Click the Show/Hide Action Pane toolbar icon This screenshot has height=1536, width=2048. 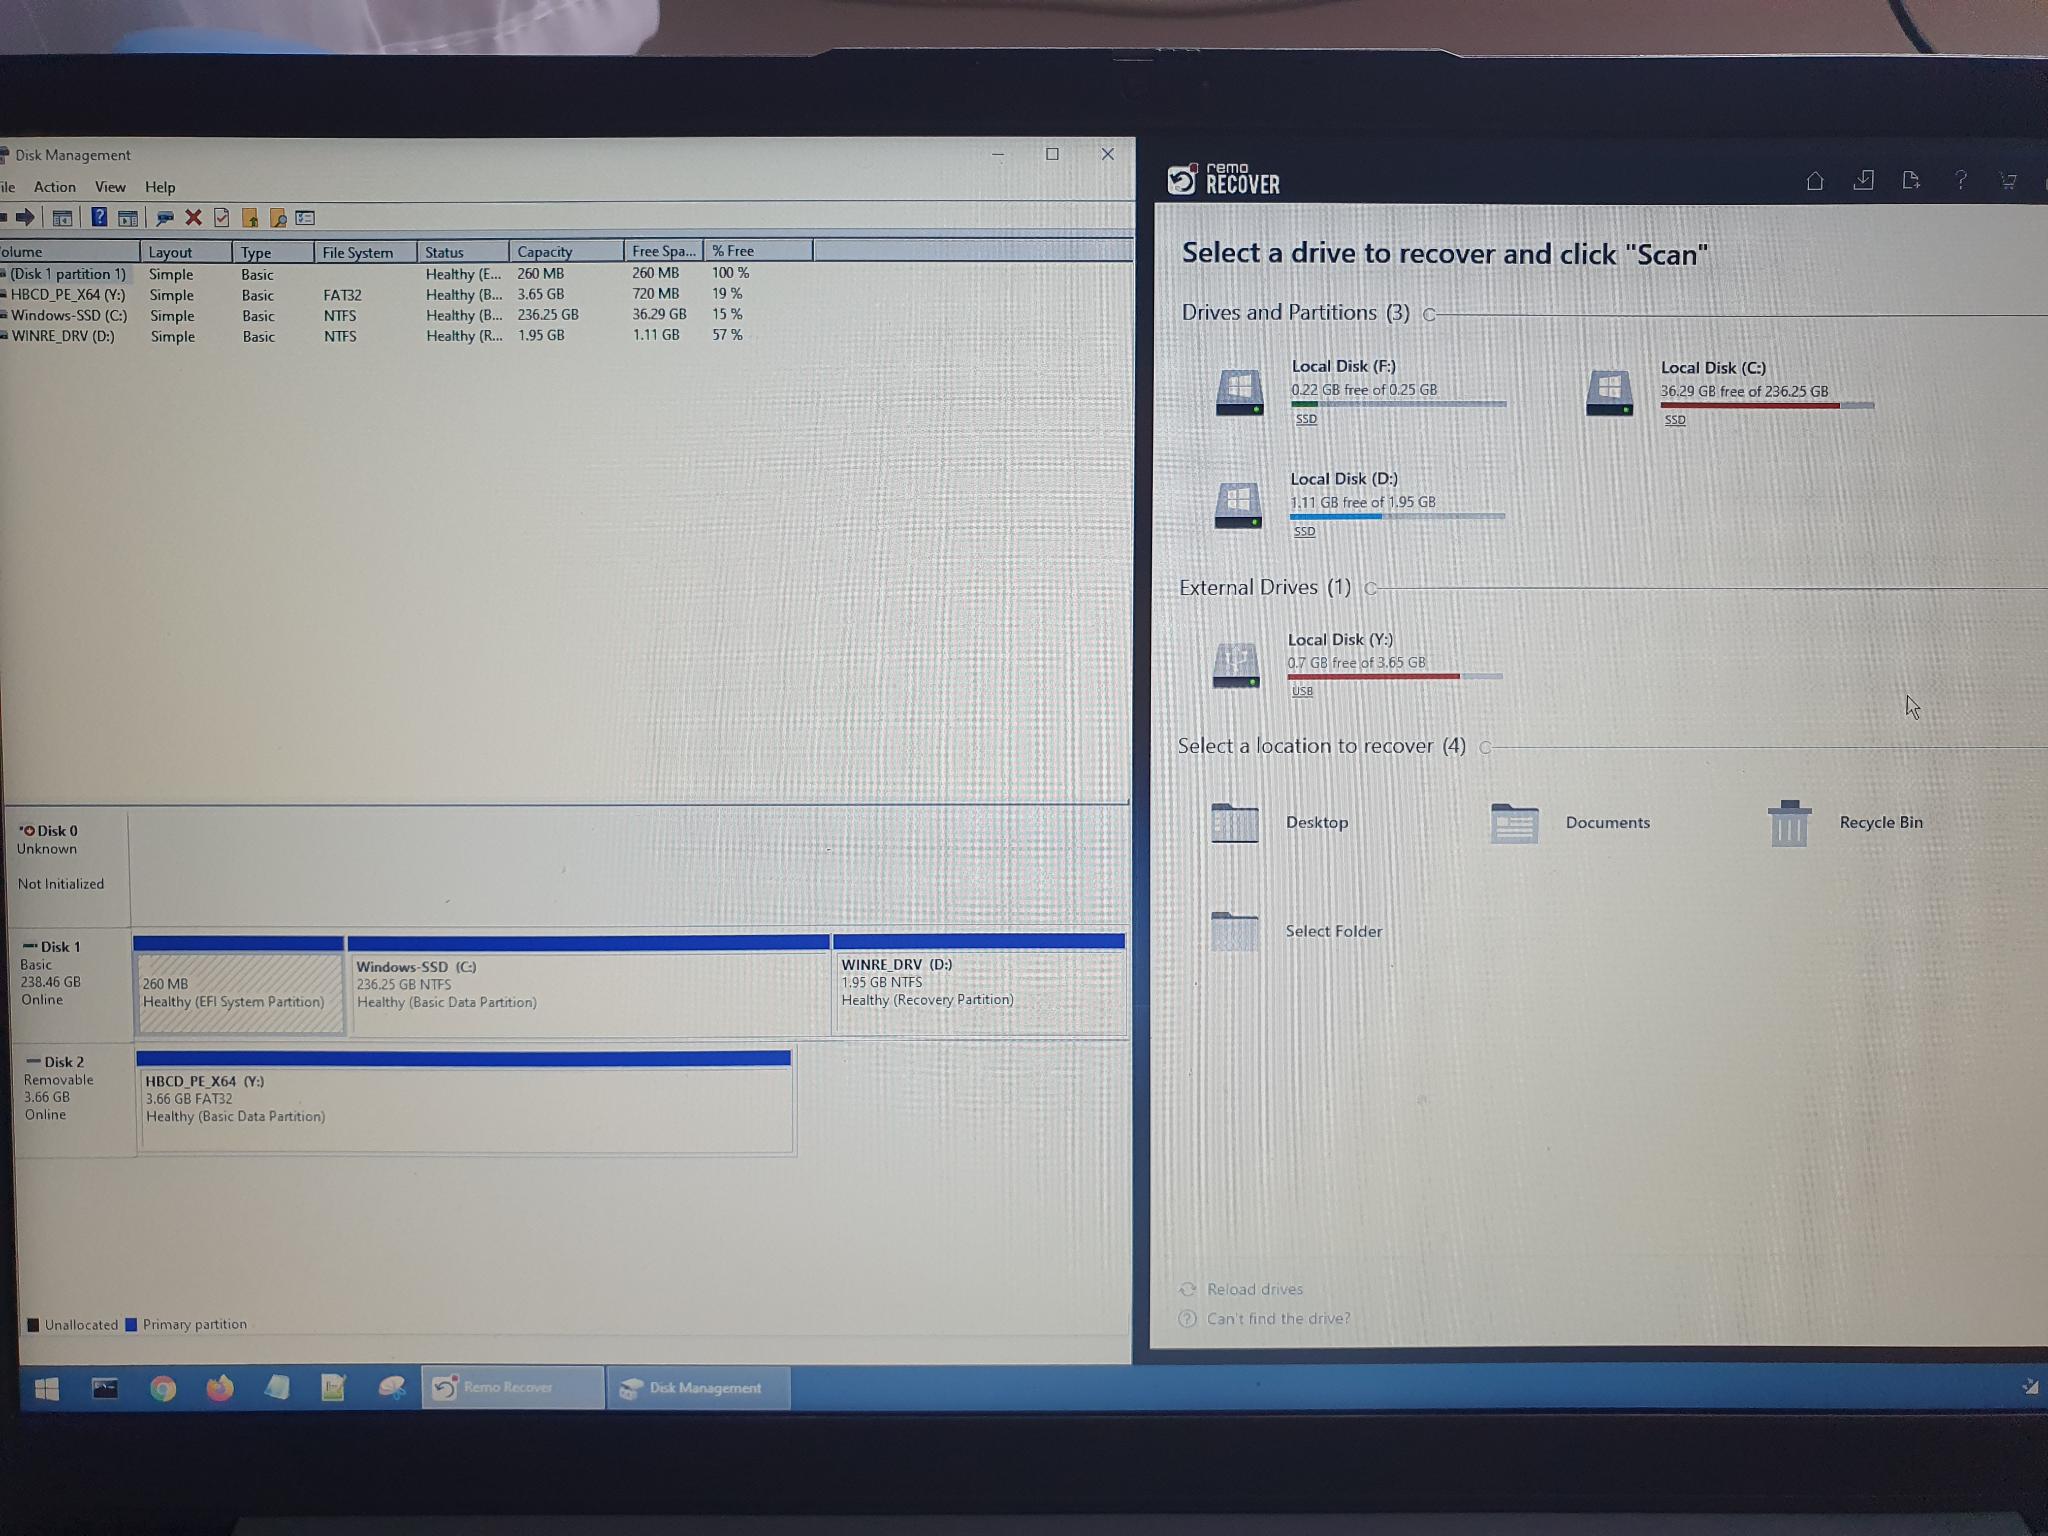[x=128, y=218]
